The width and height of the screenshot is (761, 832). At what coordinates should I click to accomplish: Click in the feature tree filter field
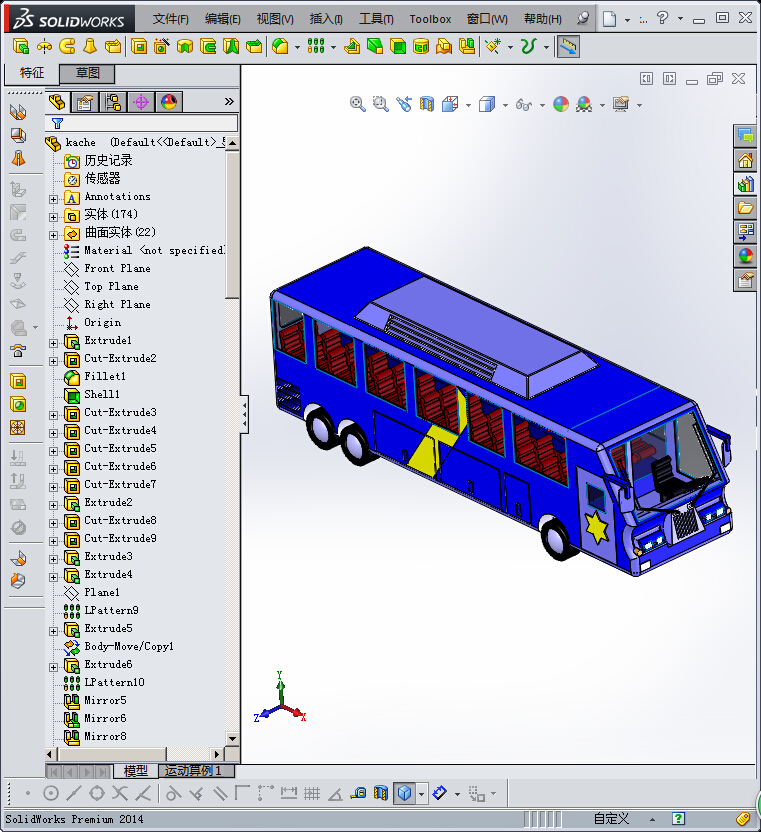pyautogui.click(x=142, y=124)
